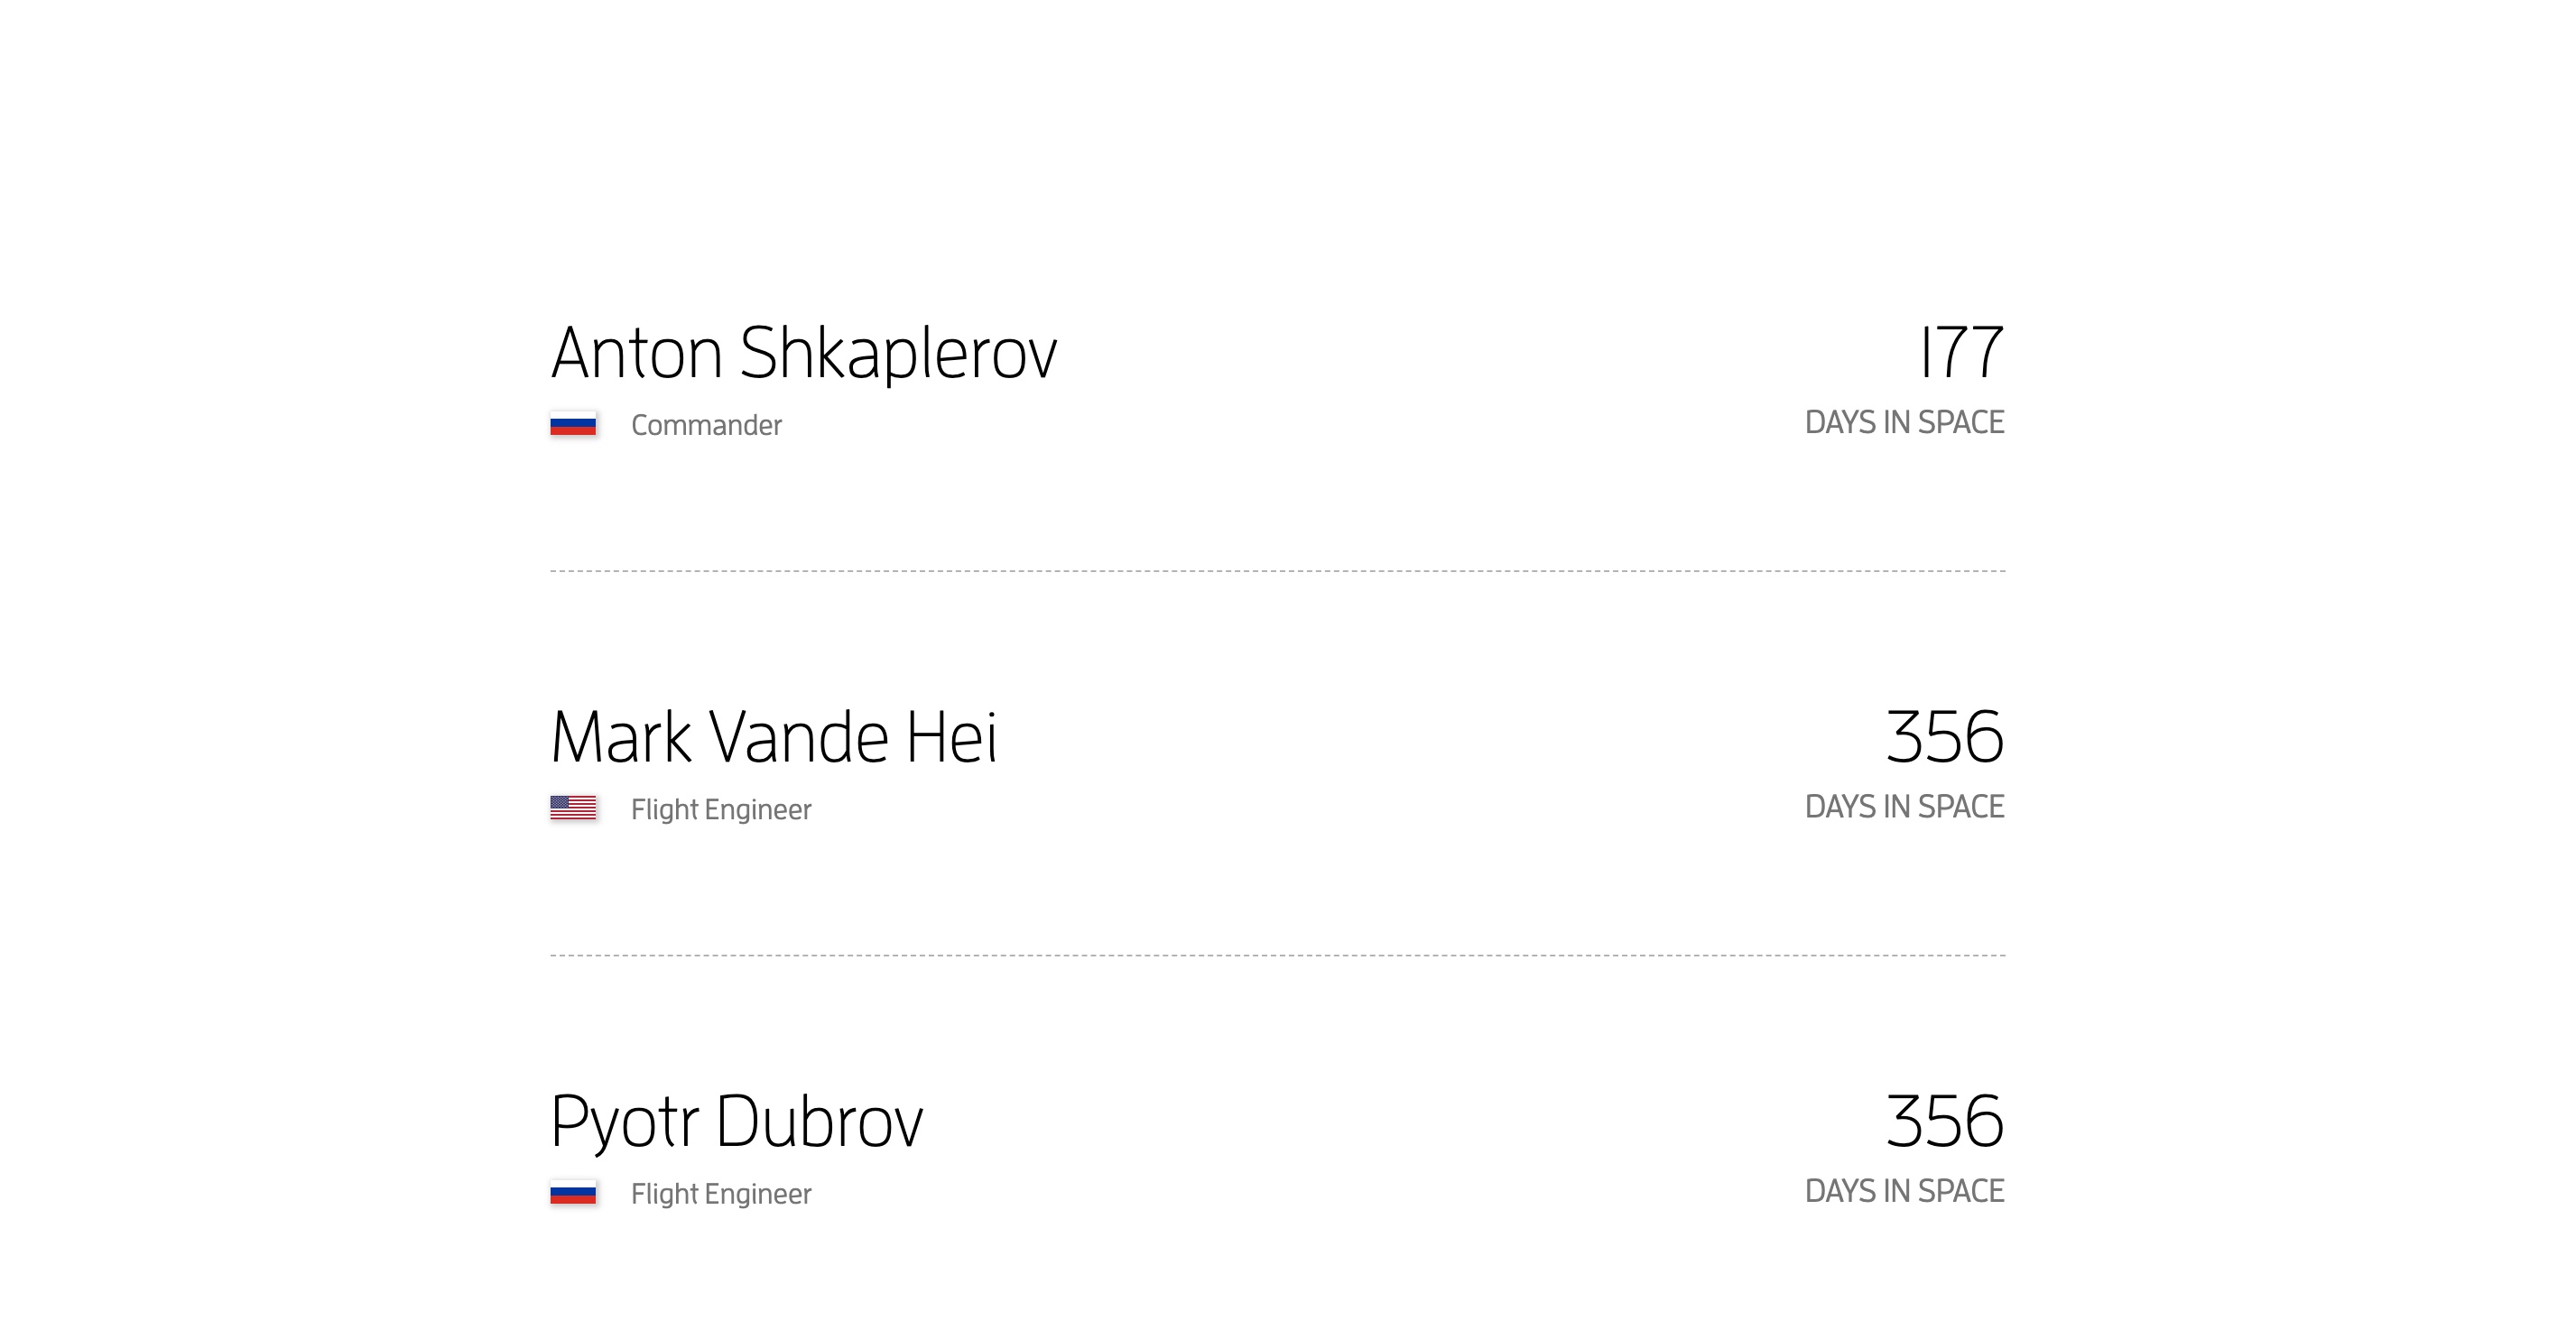The width and height of the screenshot is (2576, 1330).
Task: Click DAYS IN SPACE for Pyotr Dubrov
Action: [x=1904, y=1191]
